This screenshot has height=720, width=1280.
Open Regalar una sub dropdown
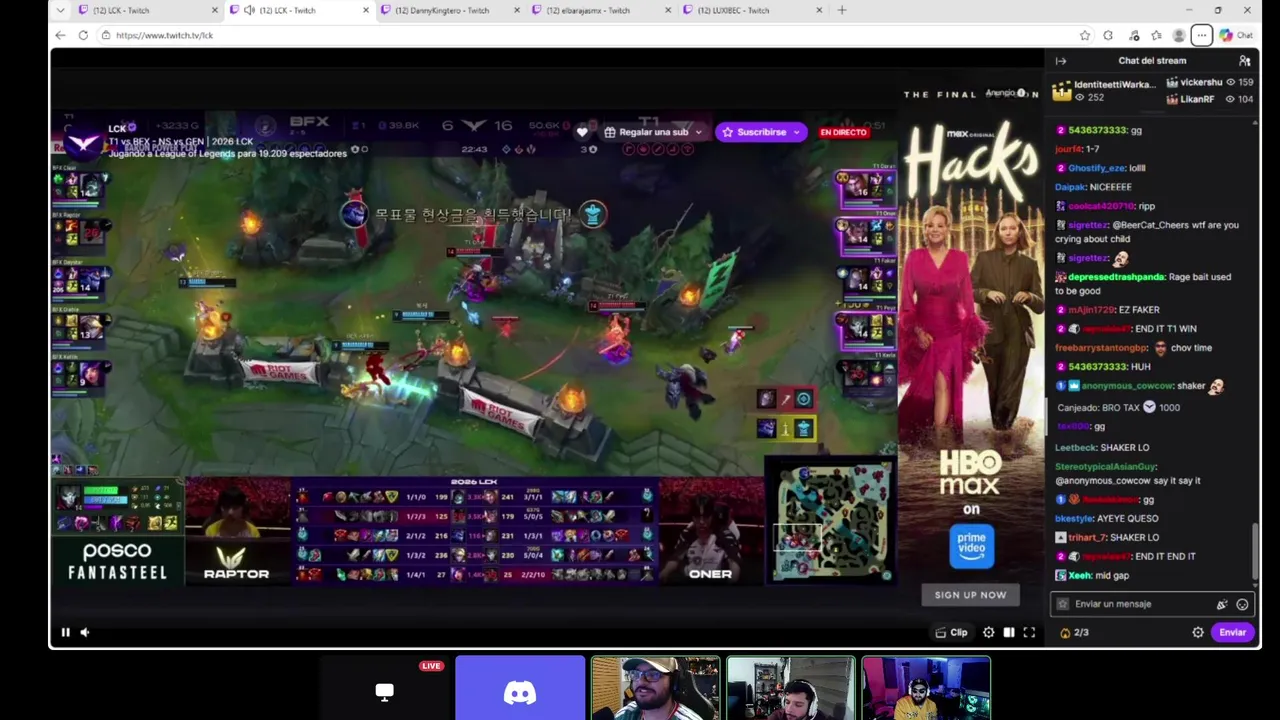(x=652, y=132)
